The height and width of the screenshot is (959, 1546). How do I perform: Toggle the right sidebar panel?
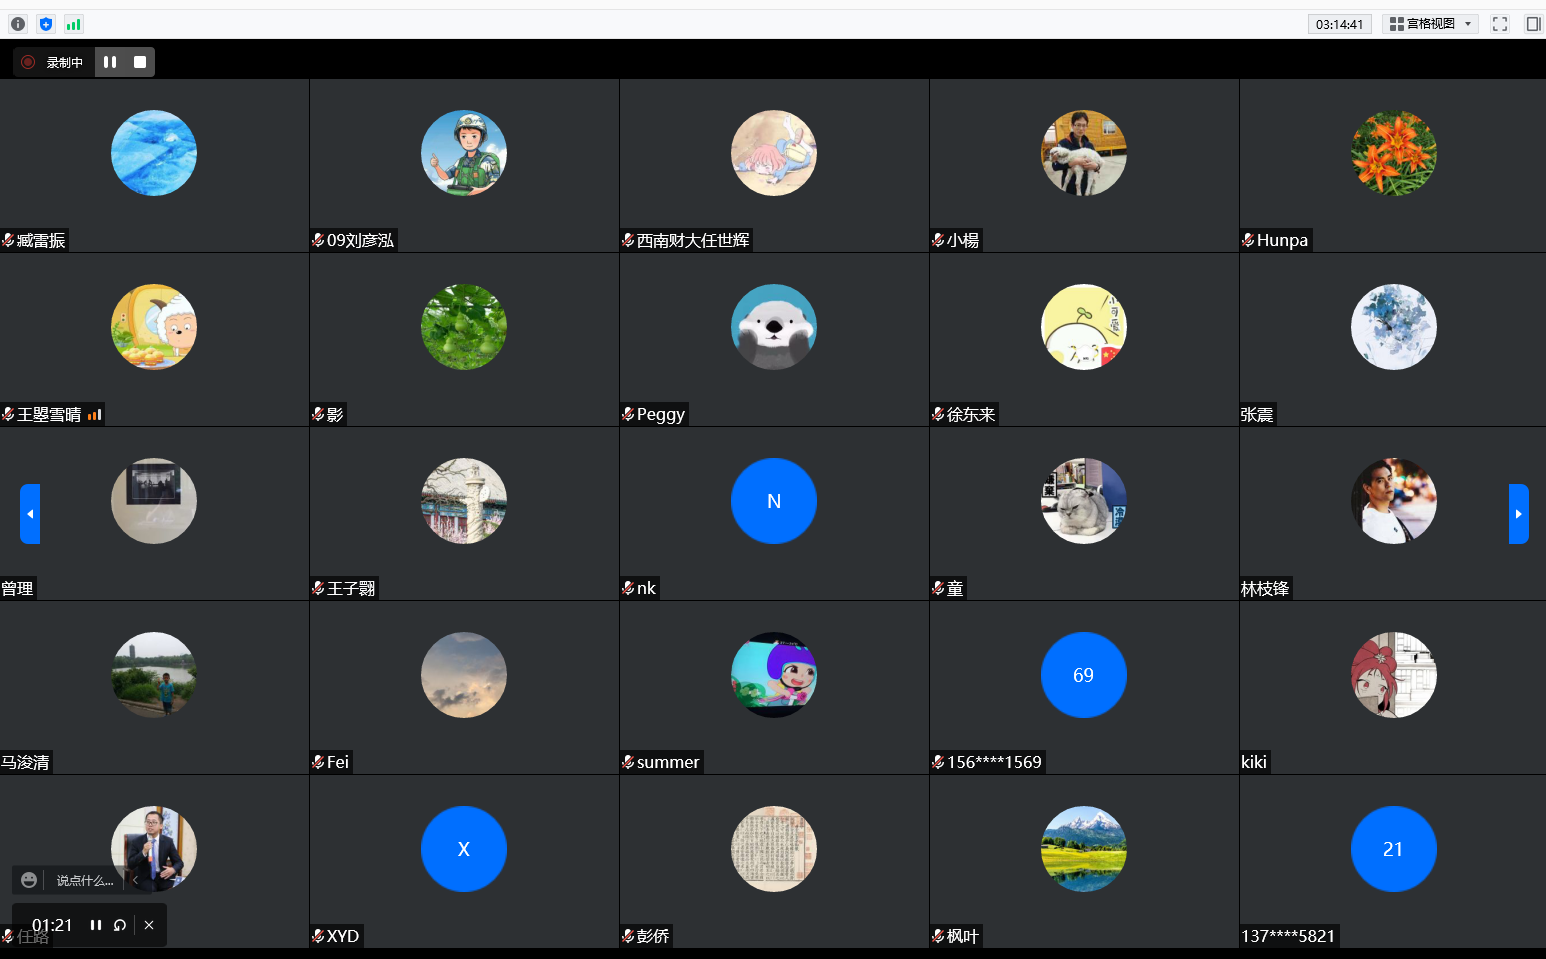click(x=1532, y=24)
